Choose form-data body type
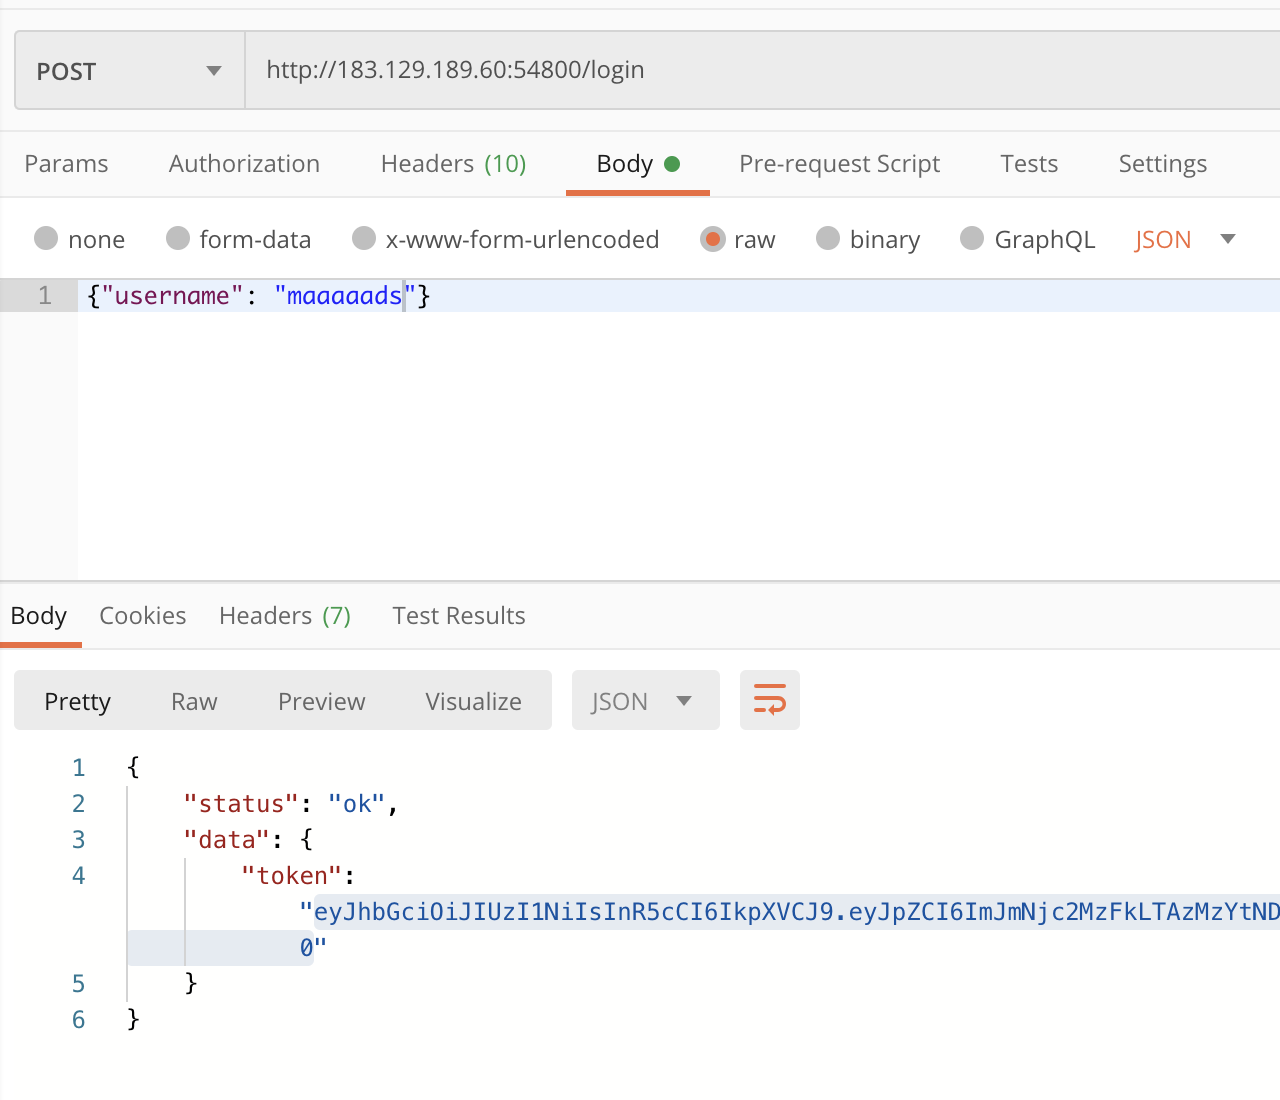 pyautogui.click(x=238, y=239)
